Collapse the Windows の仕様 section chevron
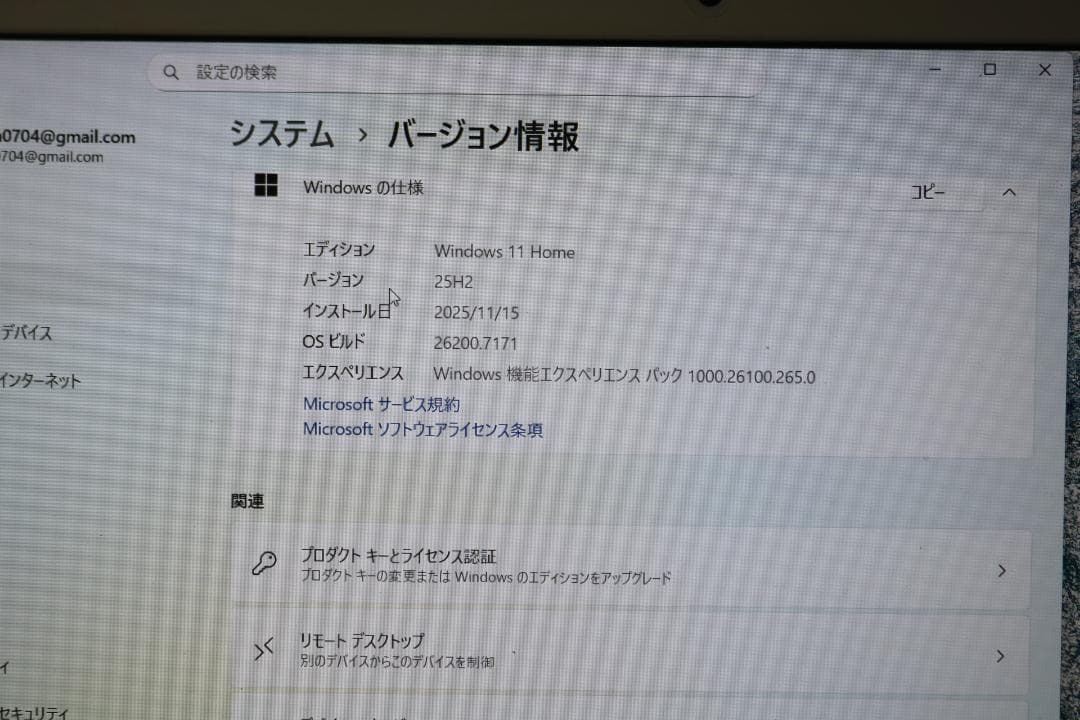The image size is (1080, 720). point(1009,191)
